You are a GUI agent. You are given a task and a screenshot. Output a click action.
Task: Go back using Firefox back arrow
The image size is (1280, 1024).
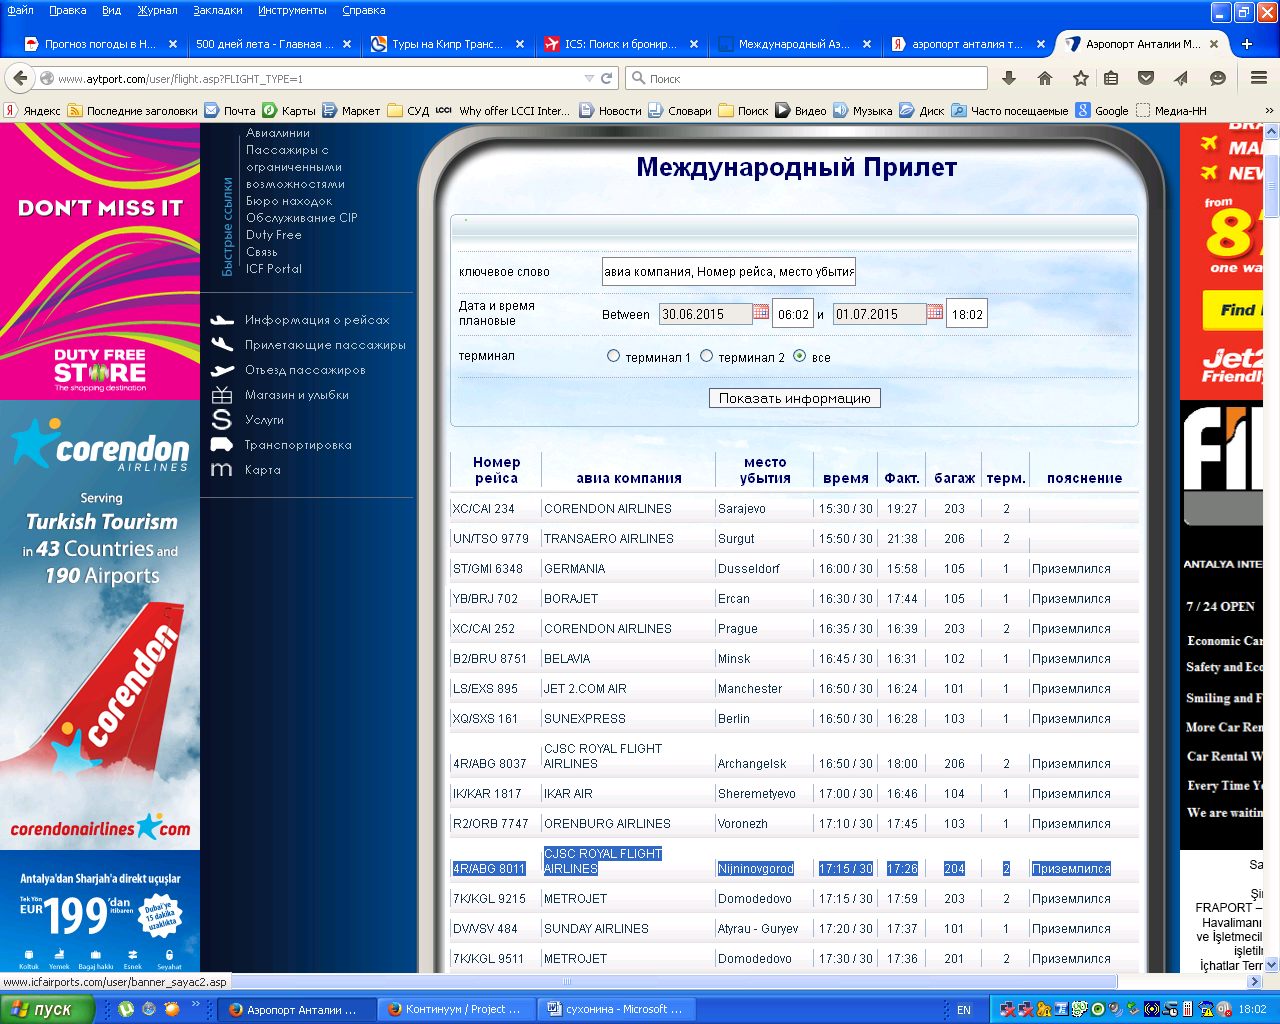click(x=19, y=78)
